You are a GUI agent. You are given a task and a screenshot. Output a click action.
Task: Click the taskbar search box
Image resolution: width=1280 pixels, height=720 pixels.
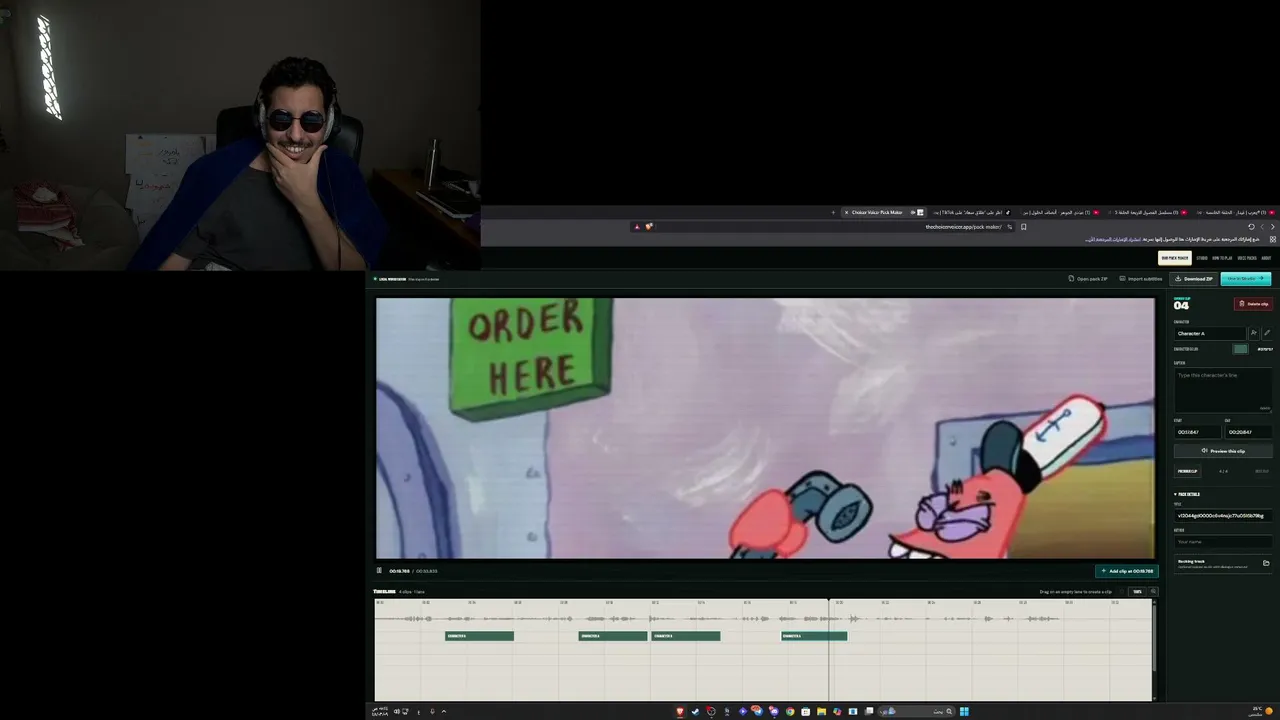pyautogui.click(x=917, y=712)
